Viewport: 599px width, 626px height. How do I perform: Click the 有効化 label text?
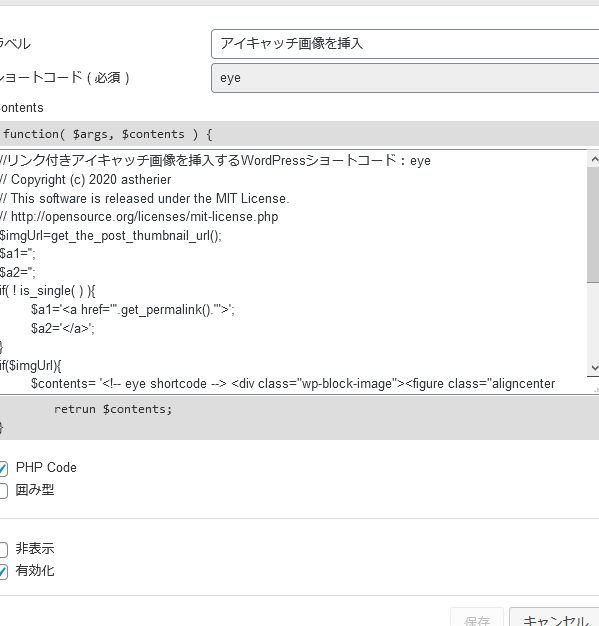[35, 571]
